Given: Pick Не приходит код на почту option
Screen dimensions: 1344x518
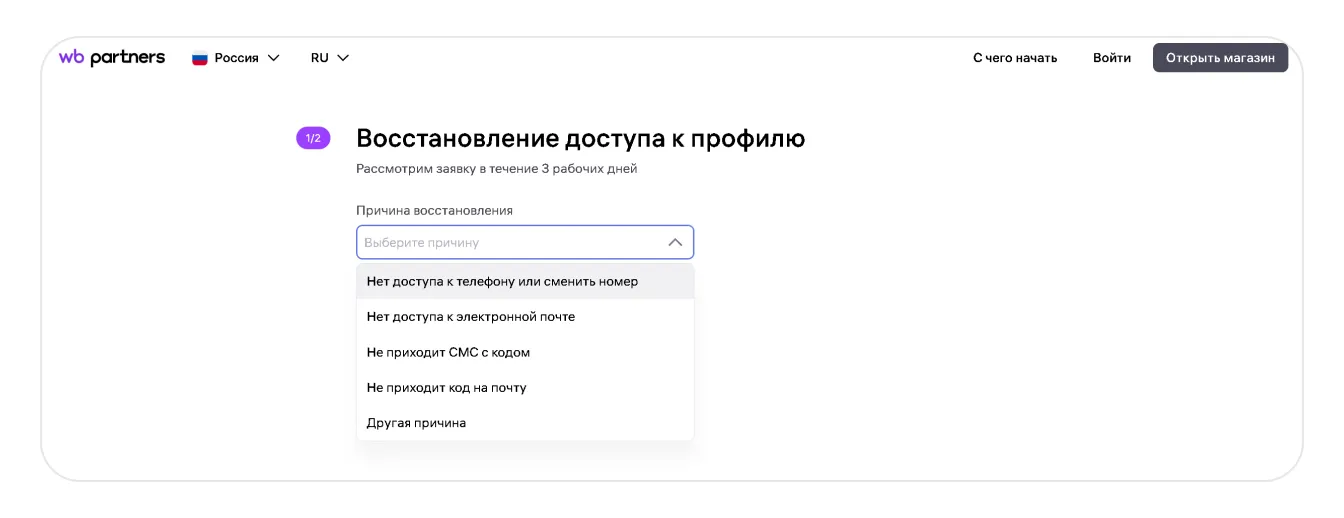Looking at the screenshot, I should click(x=446, y=387).
